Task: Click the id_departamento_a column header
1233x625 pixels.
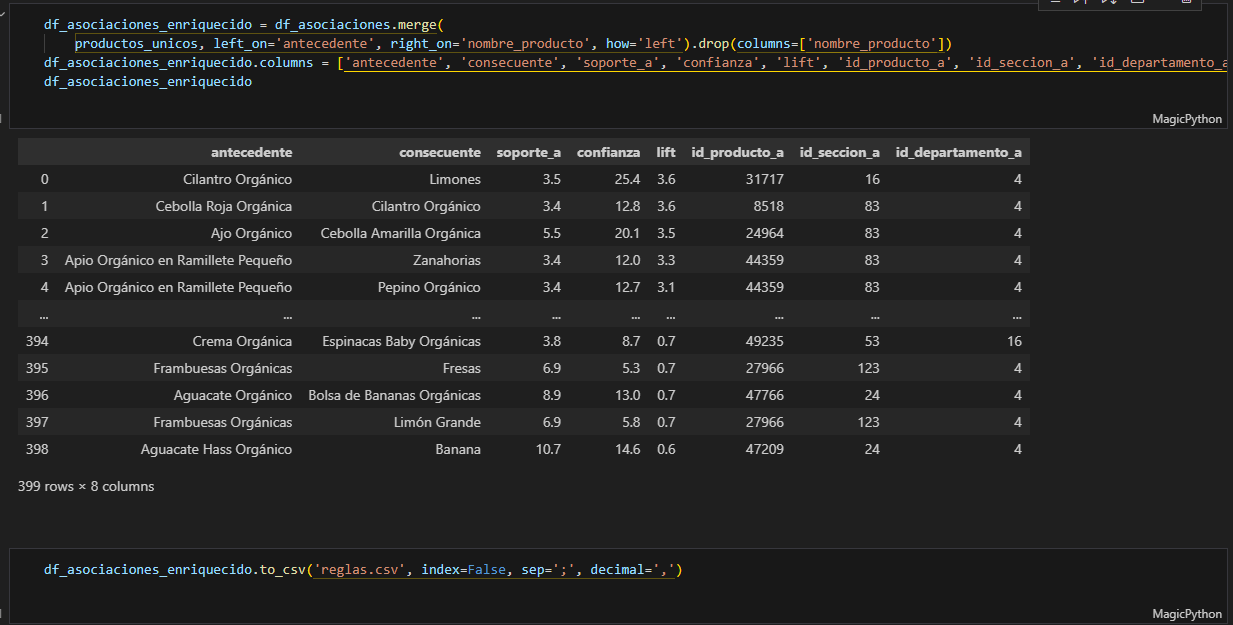Action: pos(958,152)
